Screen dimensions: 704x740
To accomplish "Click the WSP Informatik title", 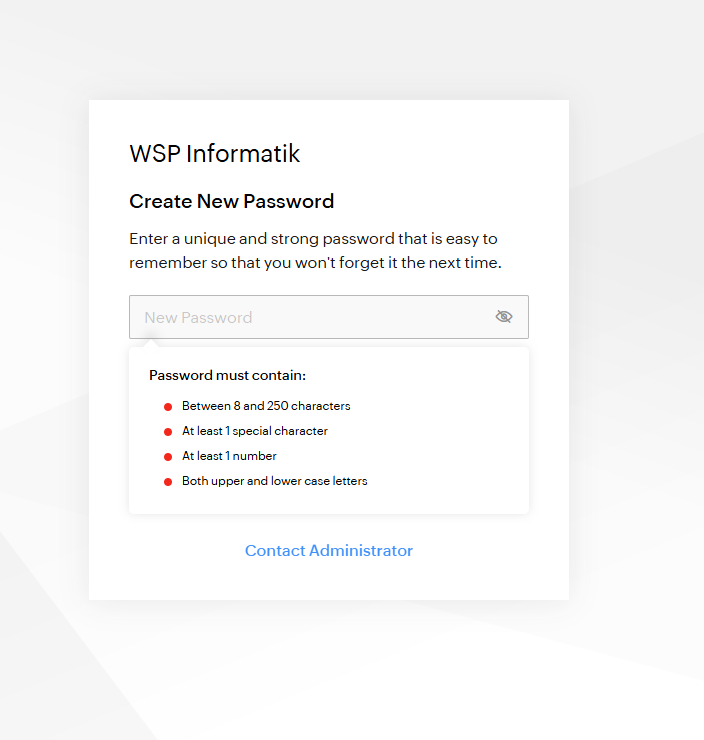I will coord(215,154).
